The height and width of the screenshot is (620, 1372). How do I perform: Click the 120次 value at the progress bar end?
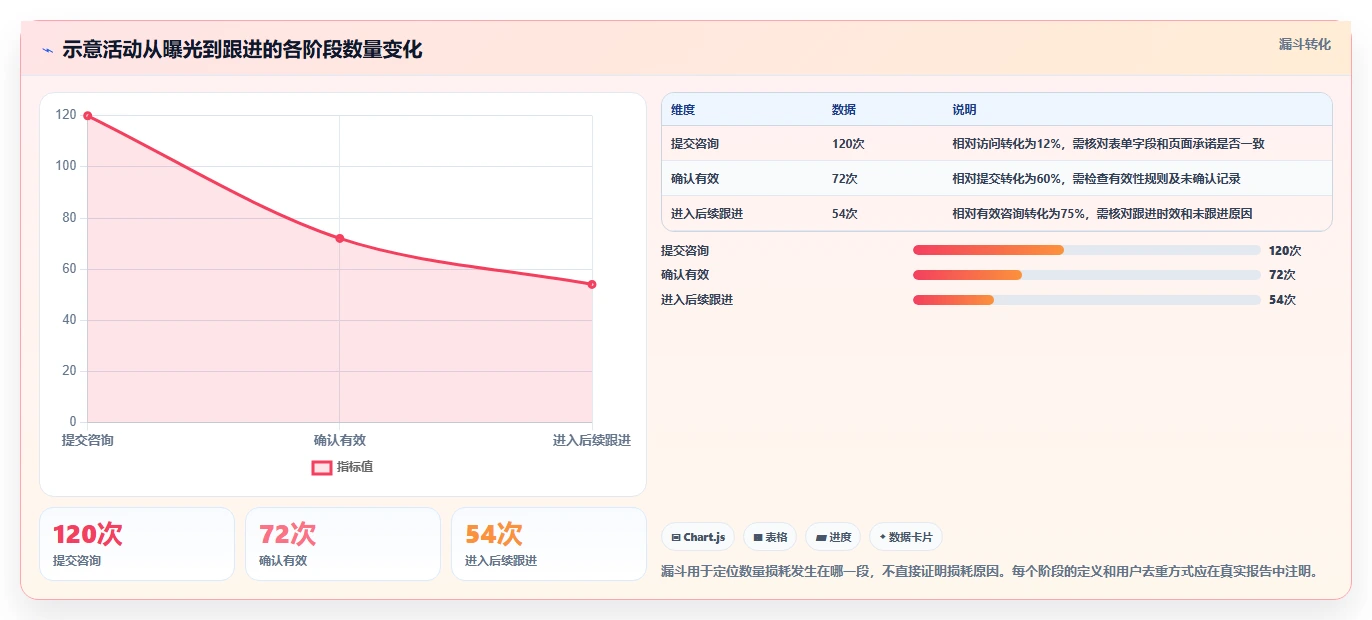click(x=1285, y=251)
